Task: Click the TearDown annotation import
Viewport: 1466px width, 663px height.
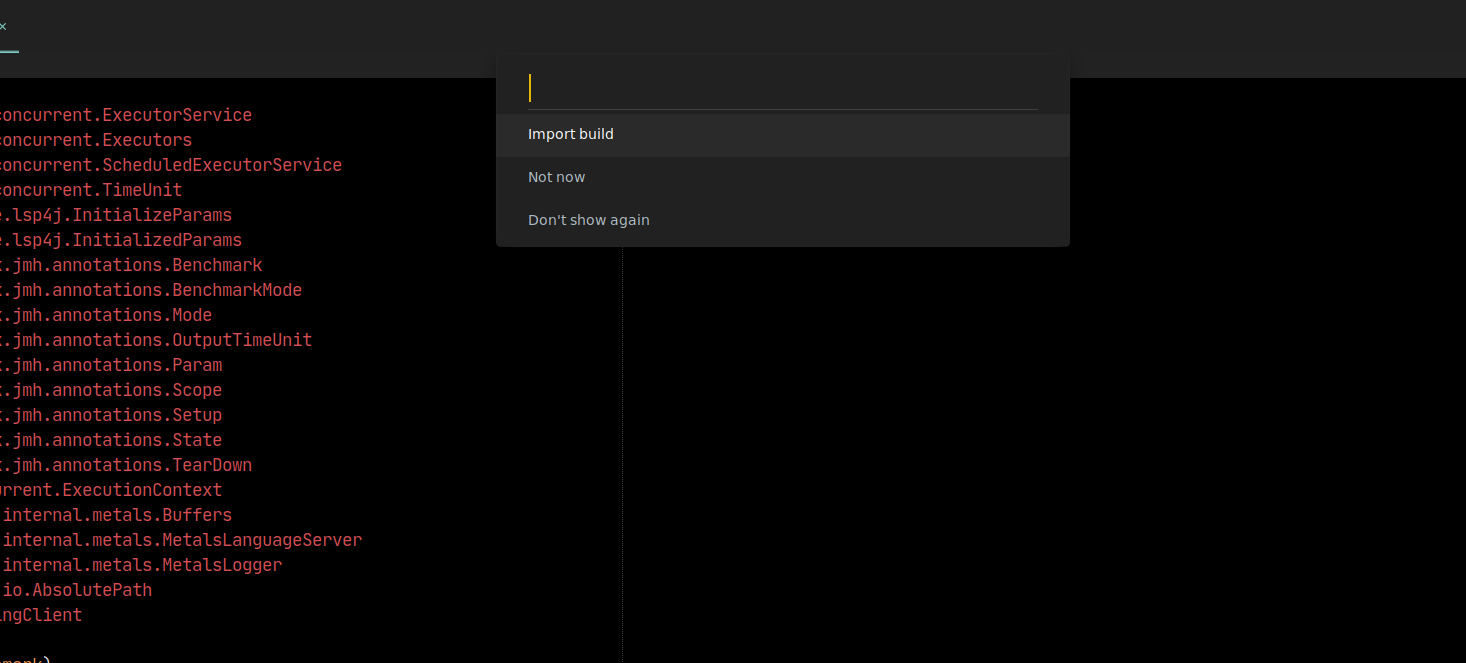Action: click(x=125, y=464)
